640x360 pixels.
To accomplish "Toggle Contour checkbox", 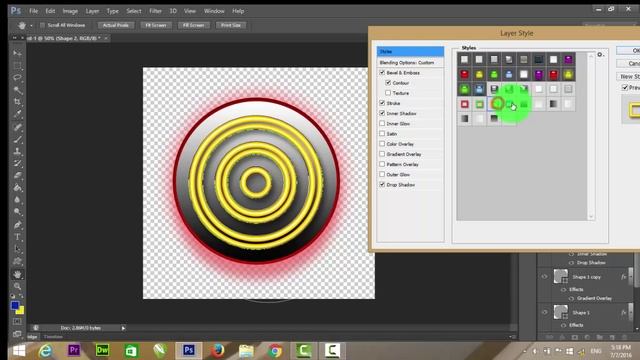I will coord(388,82).
